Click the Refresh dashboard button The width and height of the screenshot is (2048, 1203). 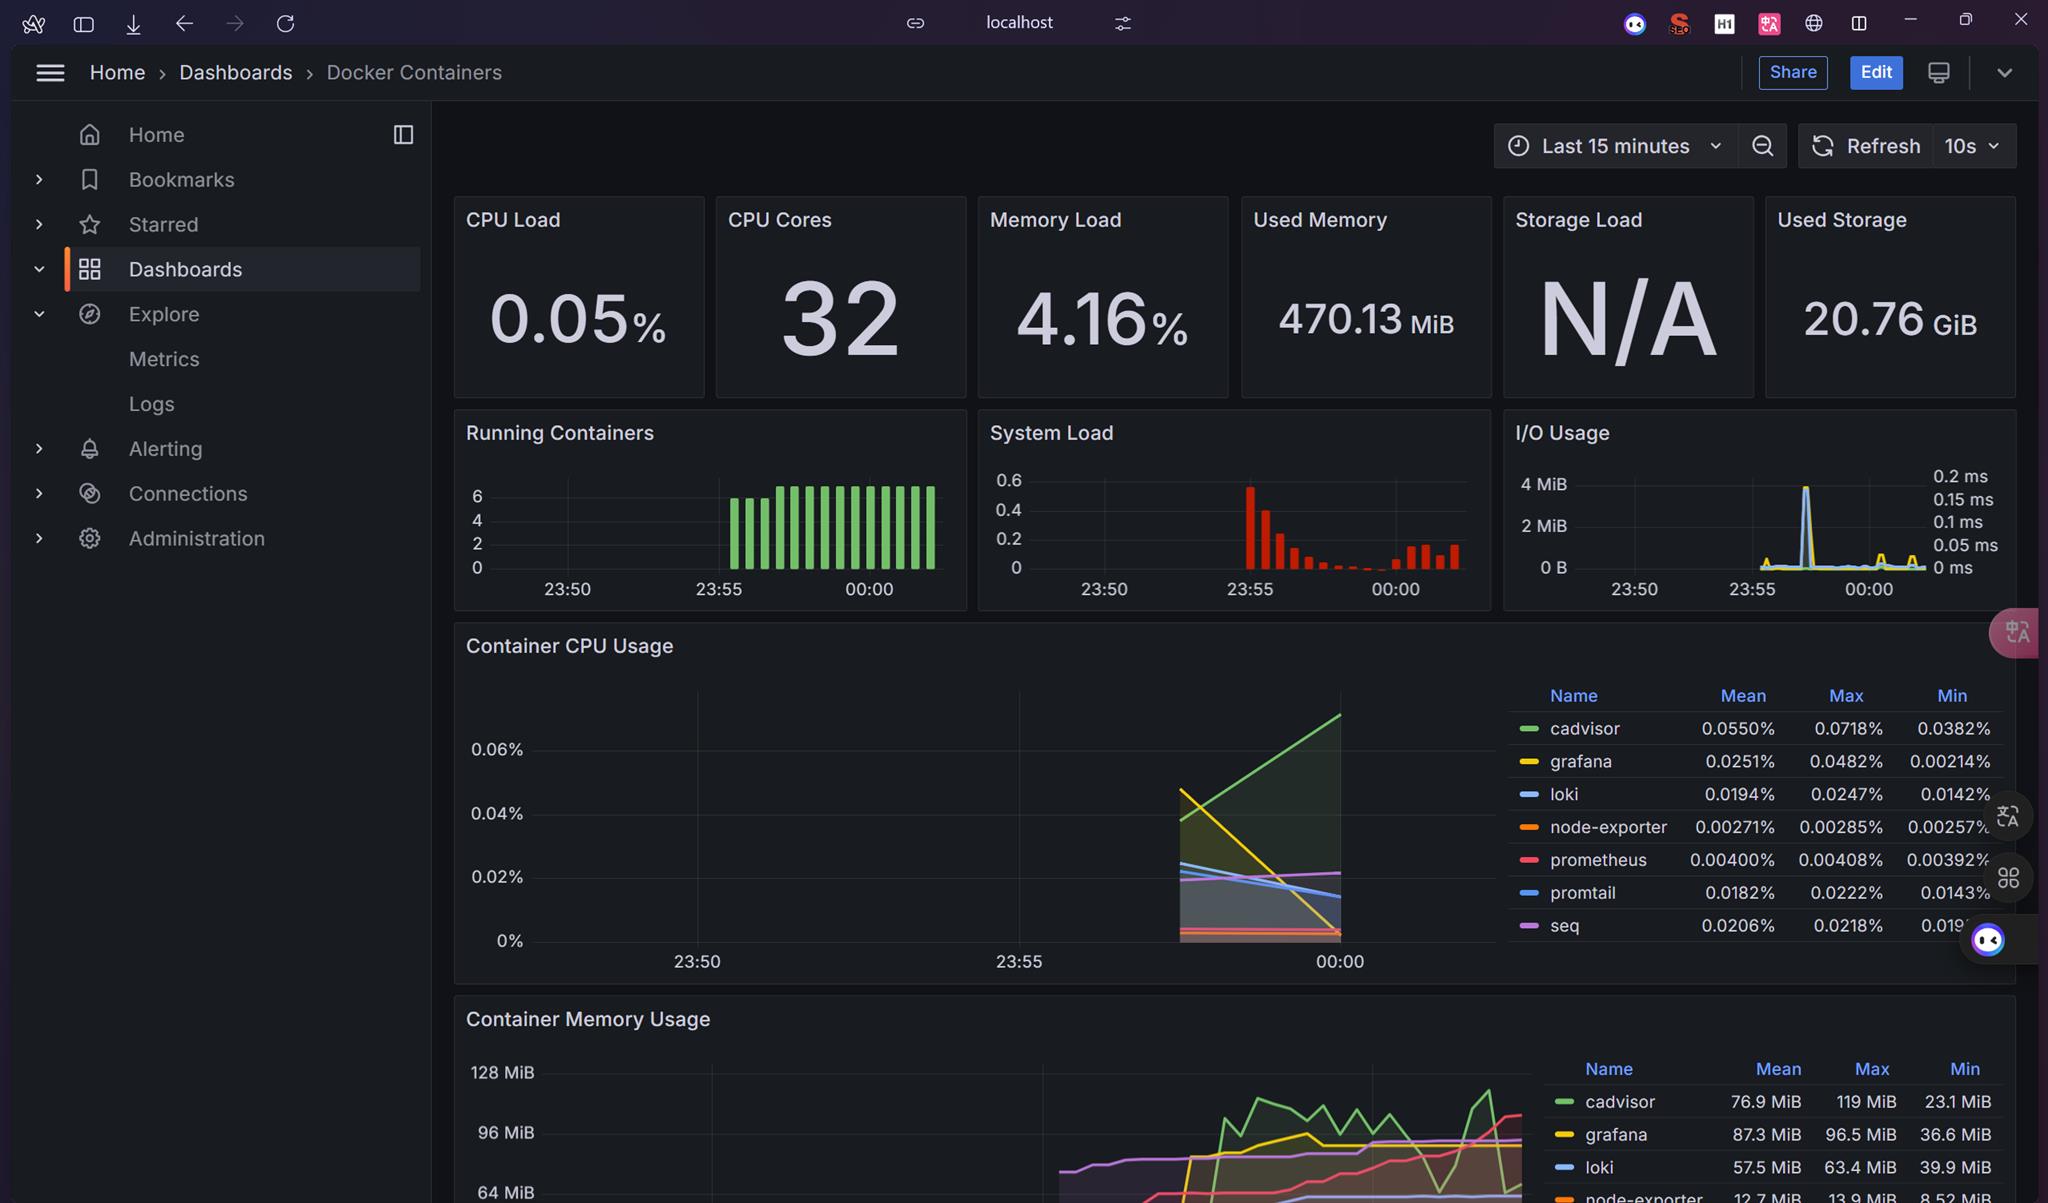1866,146
